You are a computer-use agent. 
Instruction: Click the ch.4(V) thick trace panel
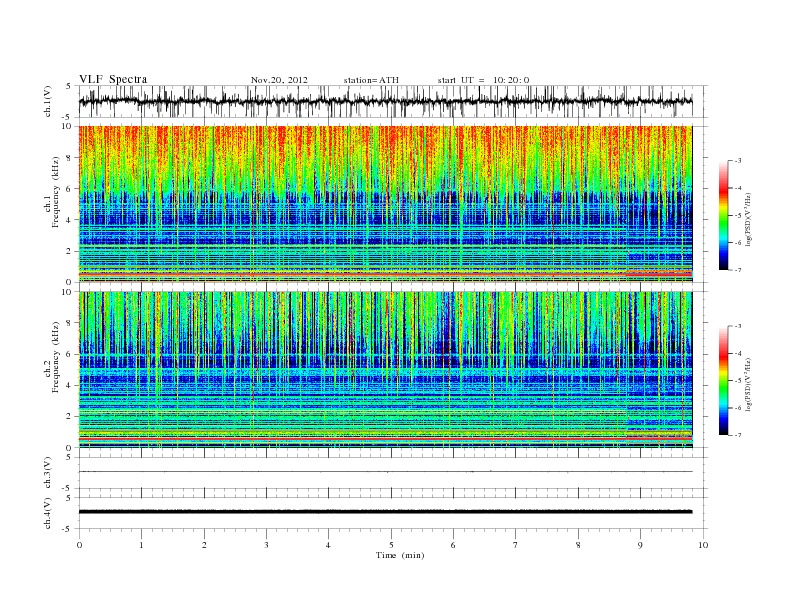pyautogui.click(x=393, y=513)
